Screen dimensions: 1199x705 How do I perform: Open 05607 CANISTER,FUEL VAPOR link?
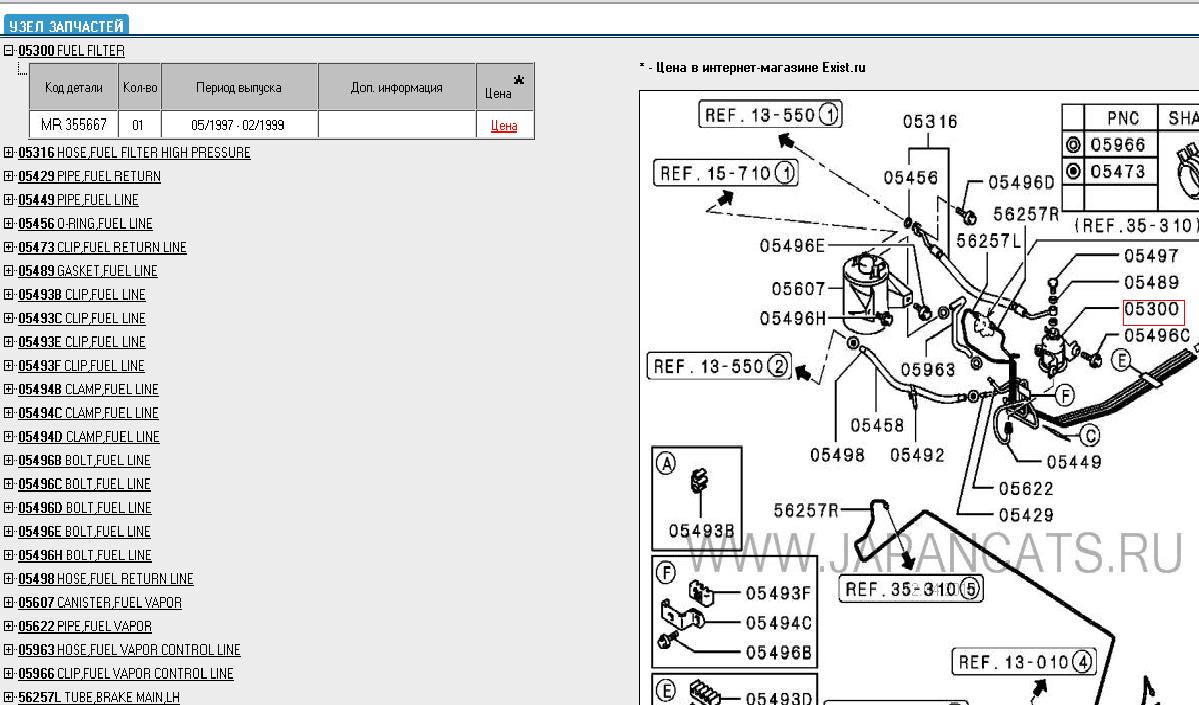click(x=100, y=603)
